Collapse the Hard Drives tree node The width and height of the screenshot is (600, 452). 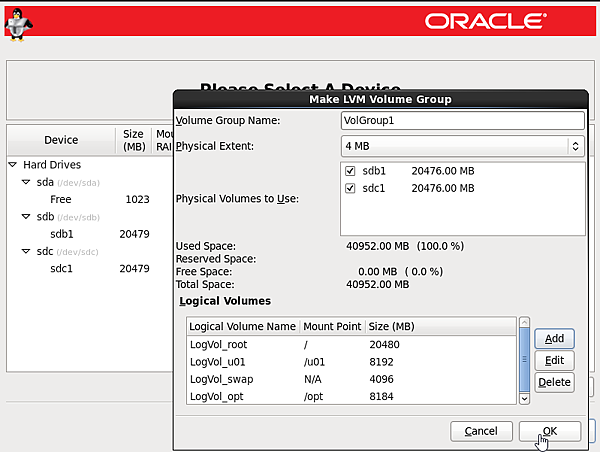[x=13, y=165]
